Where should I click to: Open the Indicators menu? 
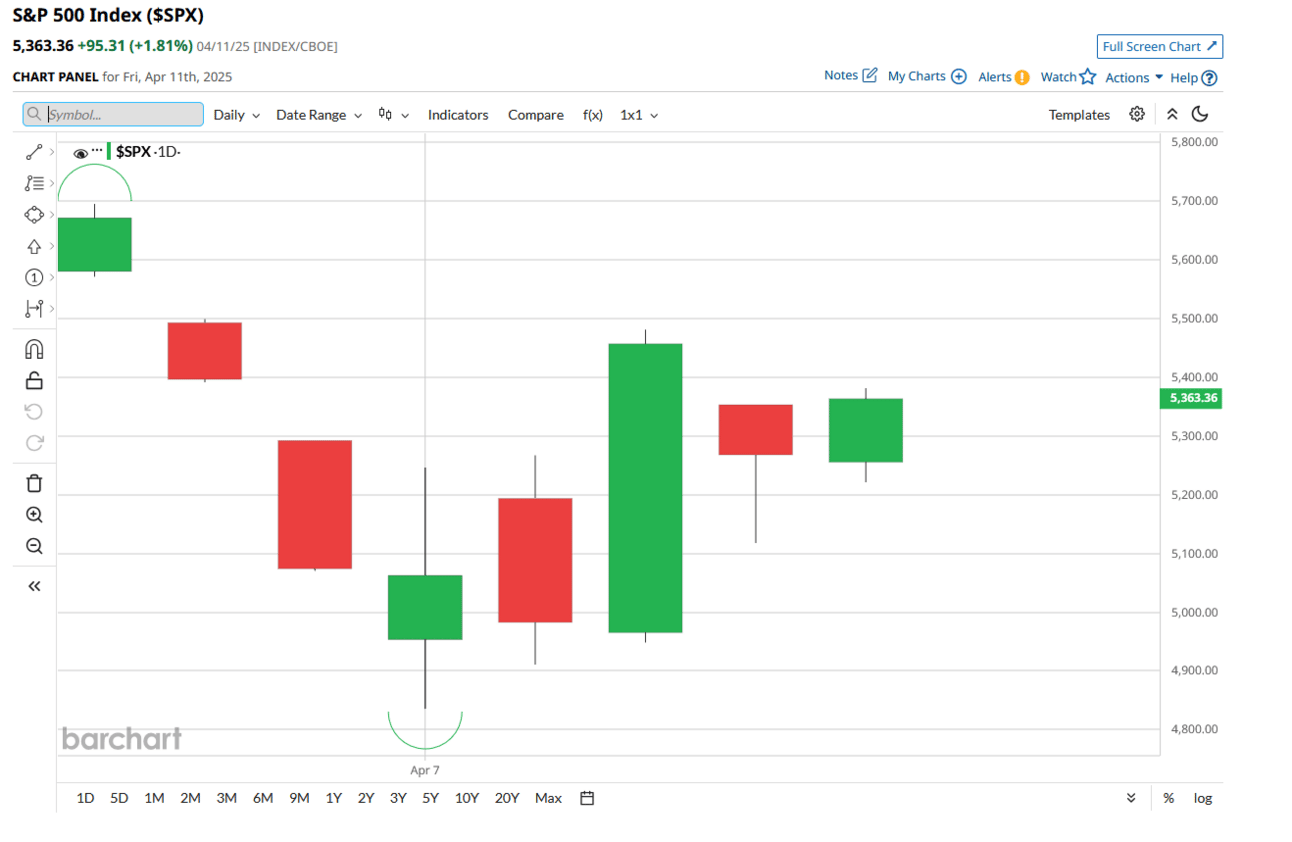(x=458, y=115)
